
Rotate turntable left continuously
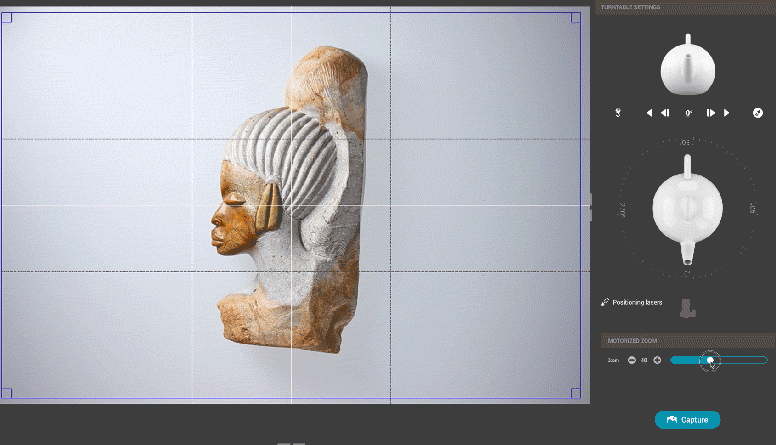pos(649,113)
